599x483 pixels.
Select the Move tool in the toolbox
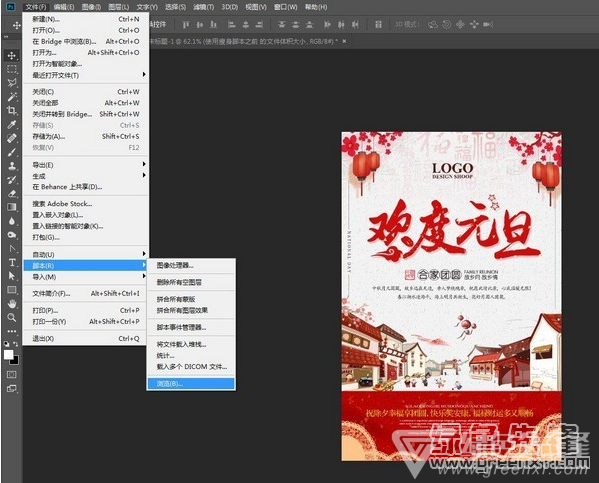[12, 56]
